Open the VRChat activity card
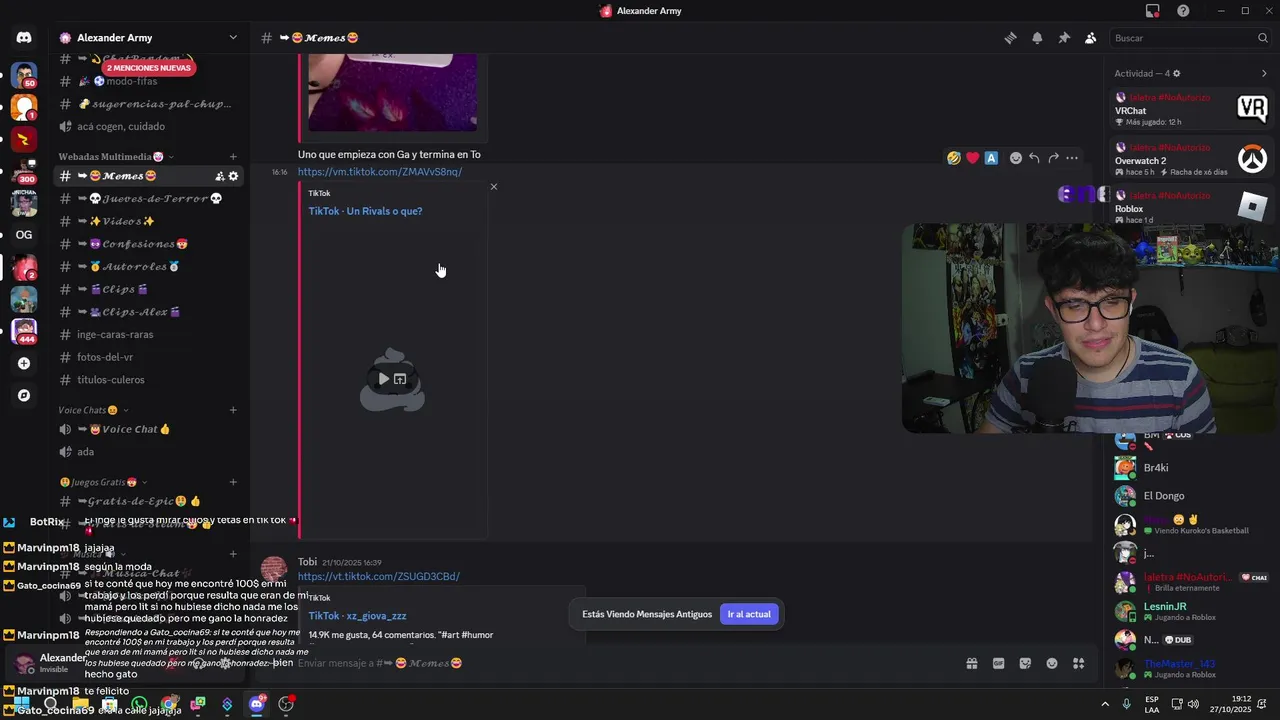 1192,109
